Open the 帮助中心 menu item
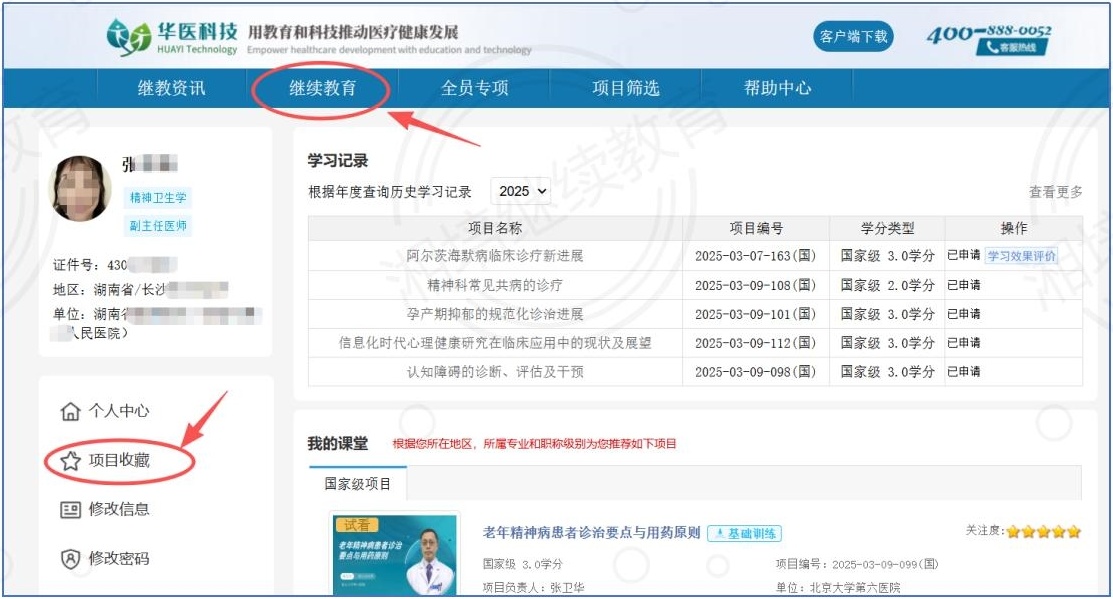 (x=777, y=88)
